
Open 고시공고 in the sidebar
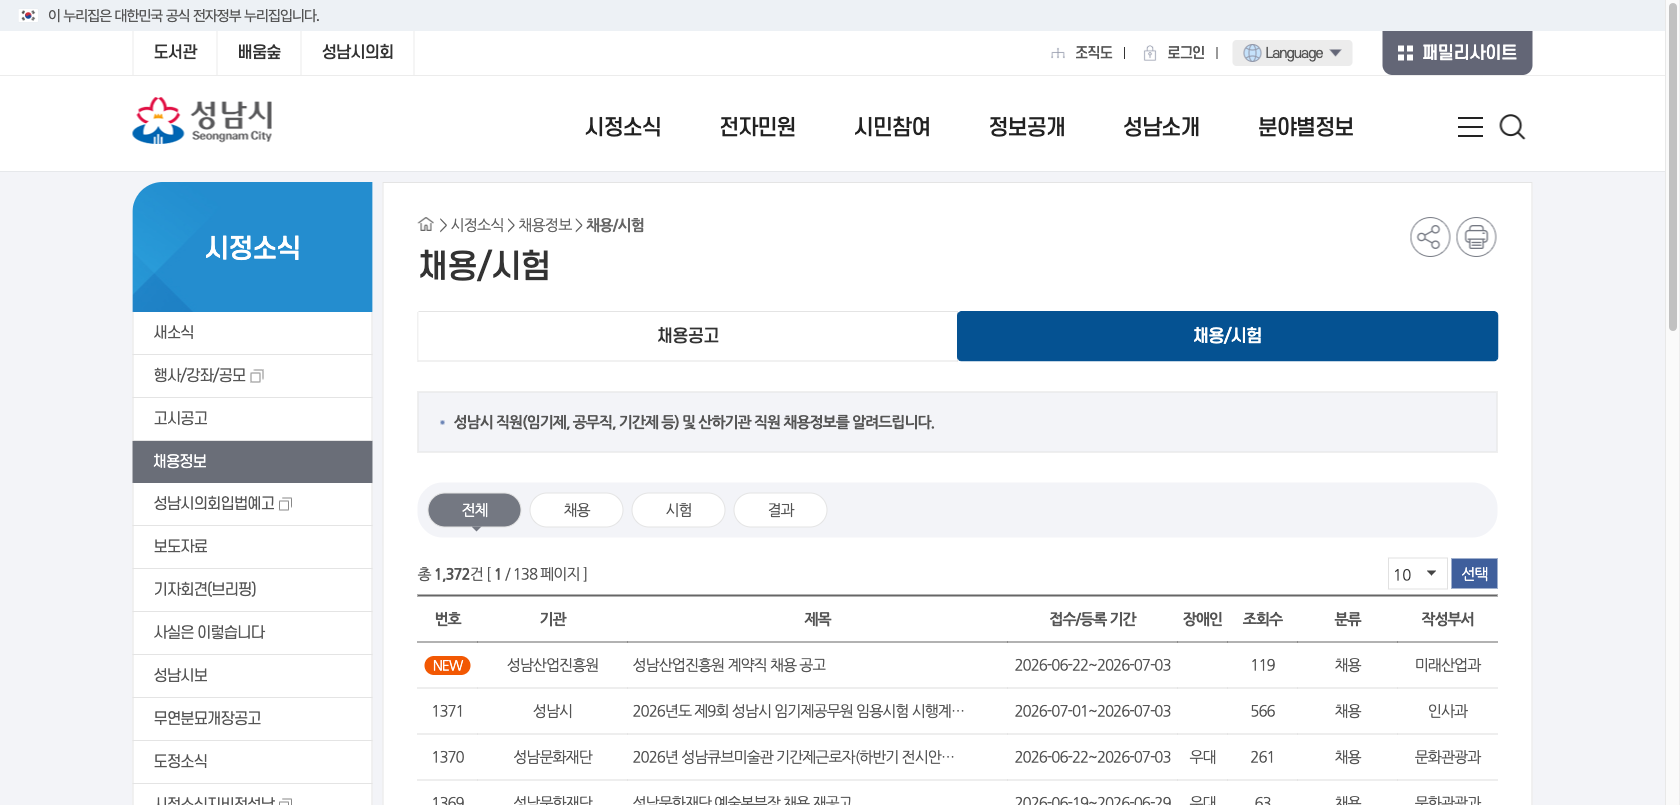[252, 419]
